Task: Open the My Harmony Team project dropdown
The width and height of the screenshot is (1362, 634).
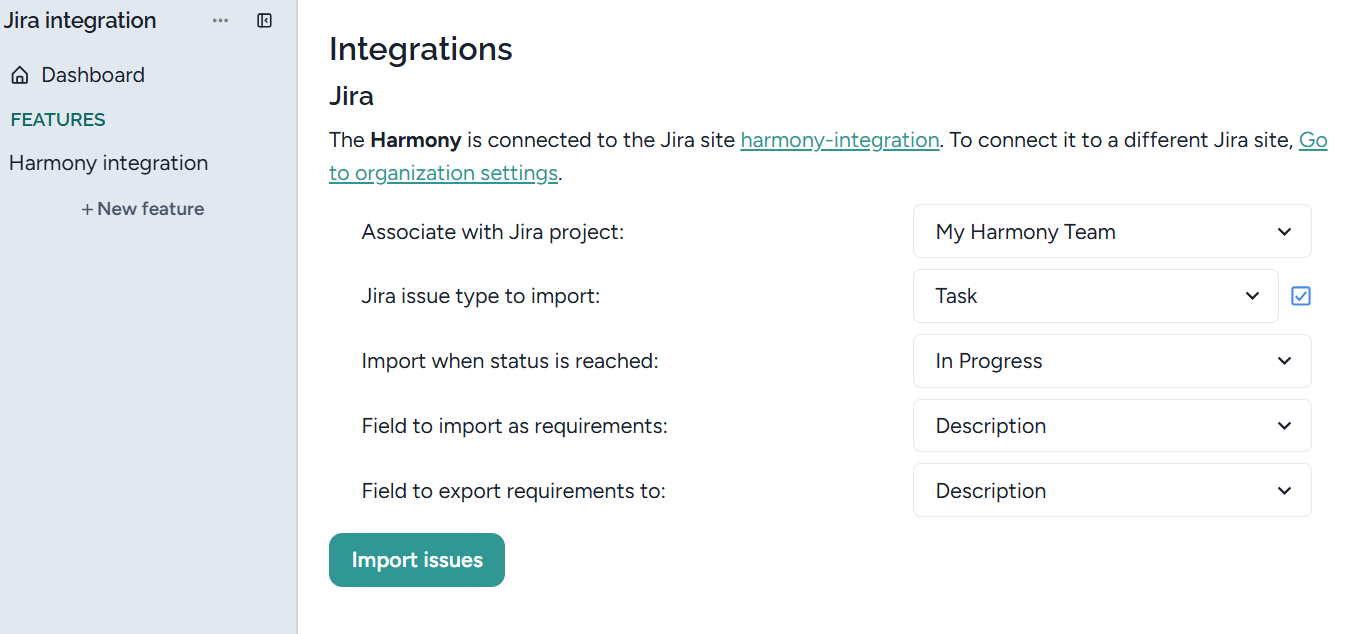Action: (x=1111, y=232)
